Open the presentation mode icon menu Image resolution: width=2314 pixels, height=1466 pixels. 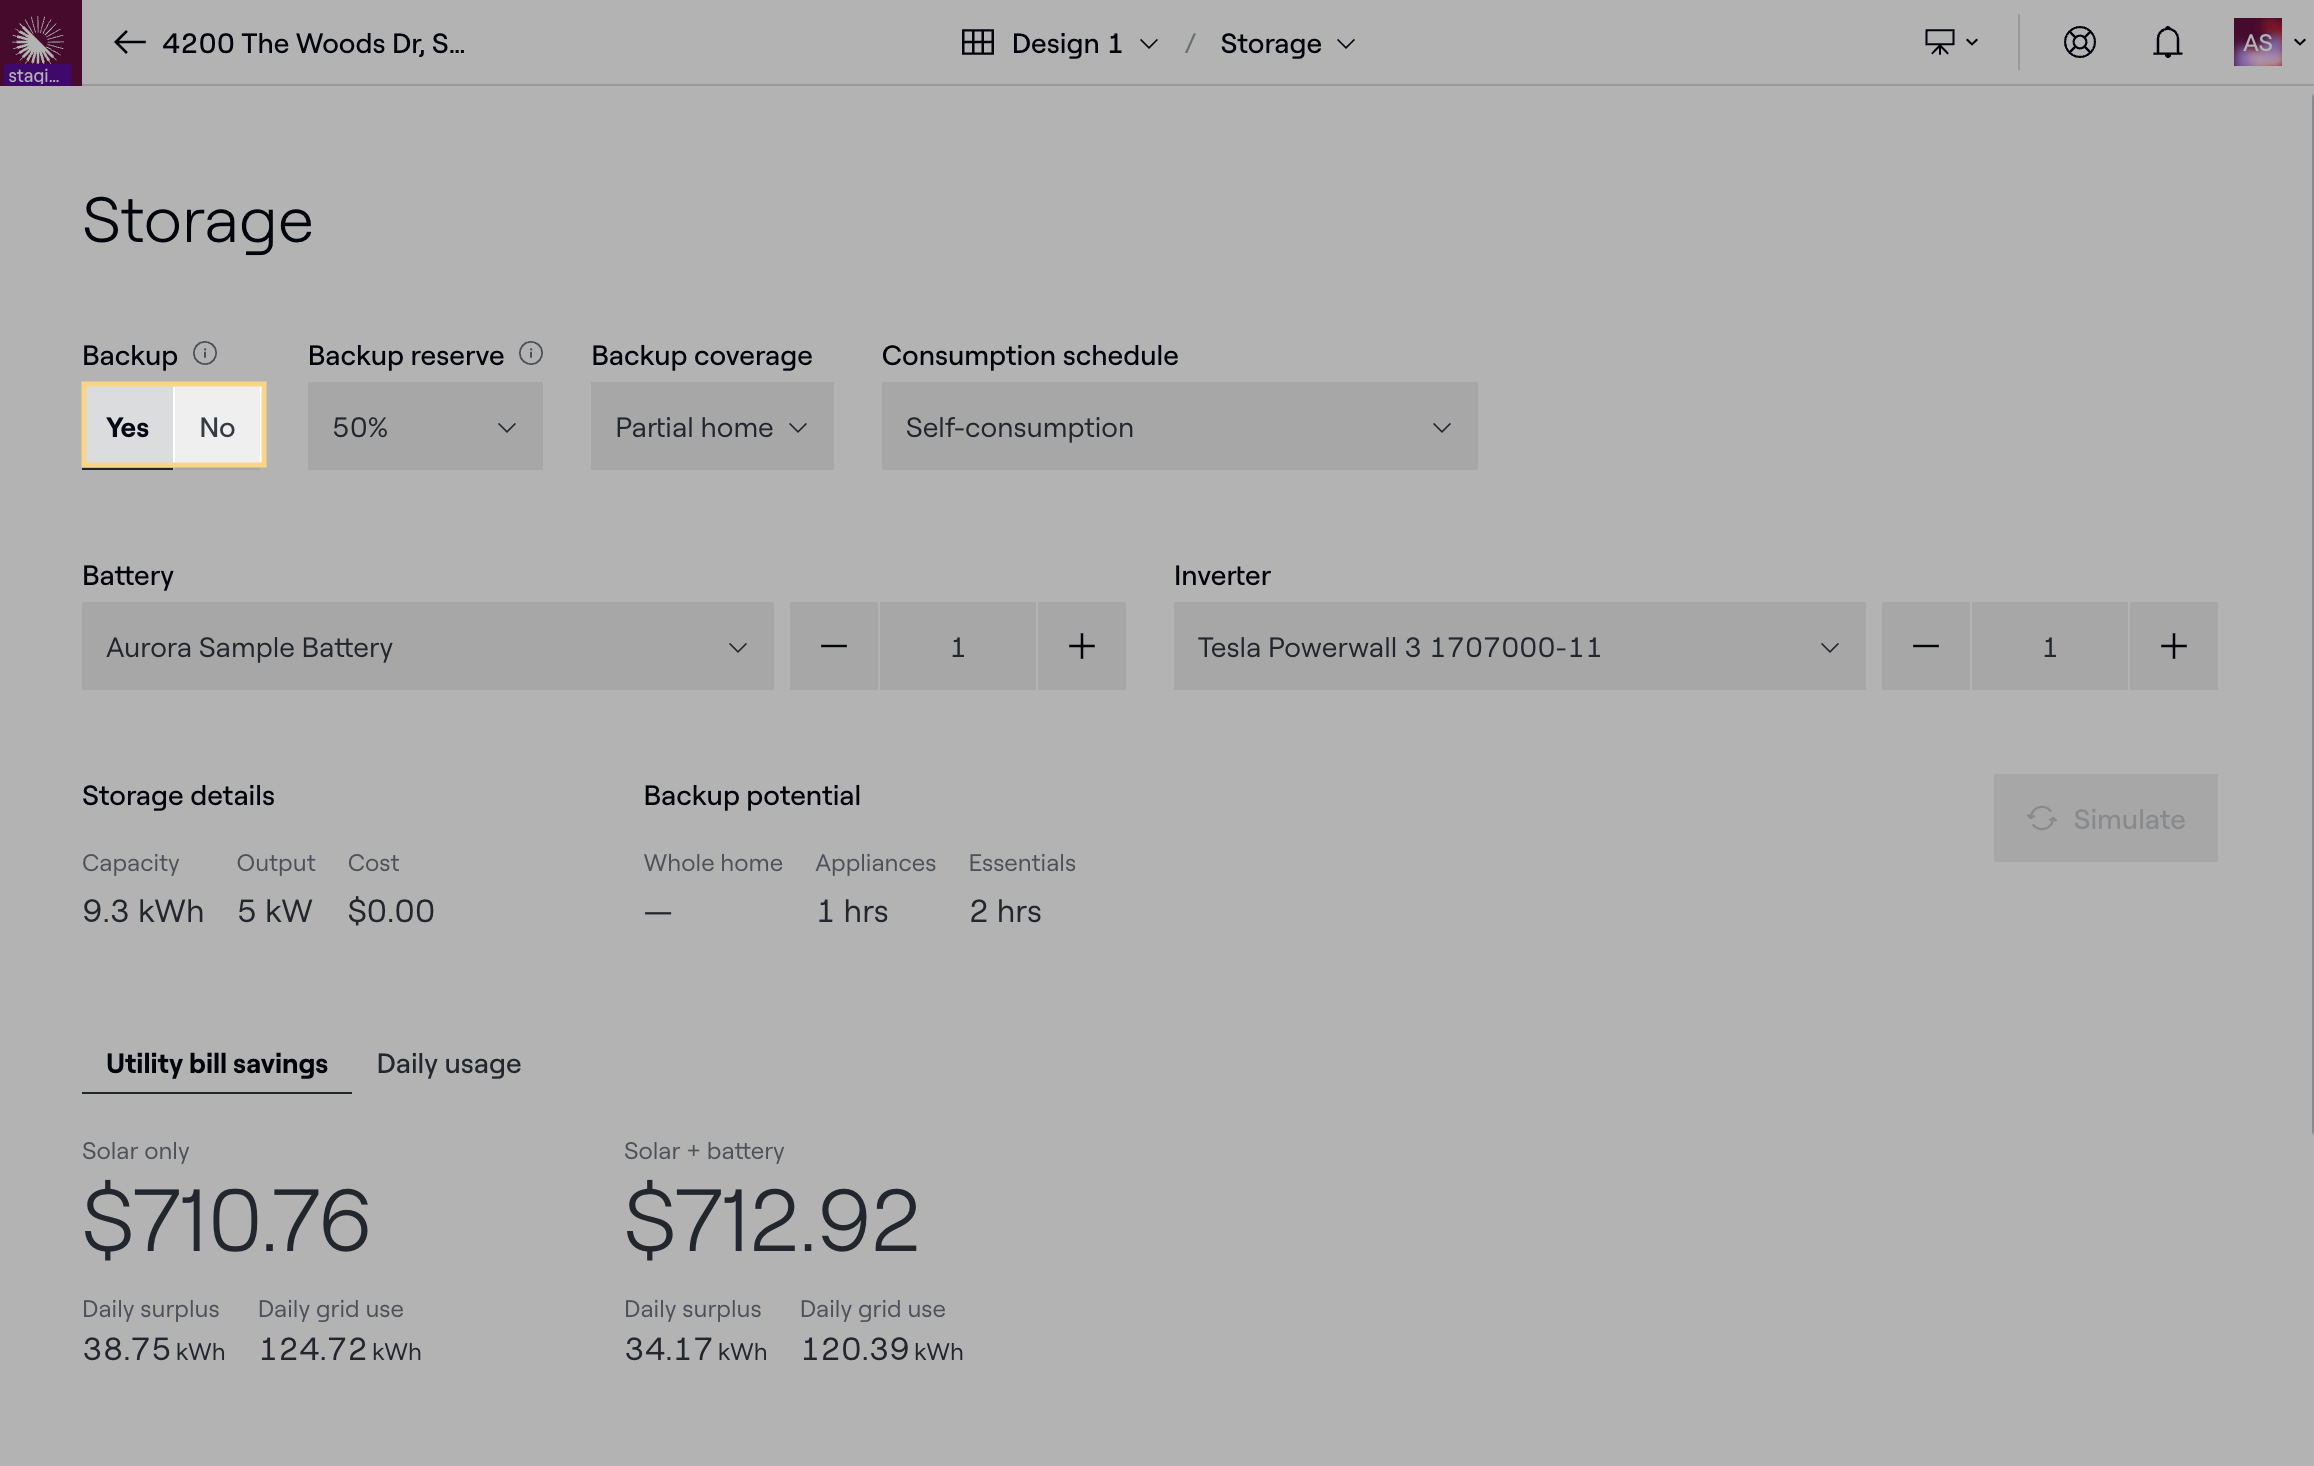click(1950, 43)
